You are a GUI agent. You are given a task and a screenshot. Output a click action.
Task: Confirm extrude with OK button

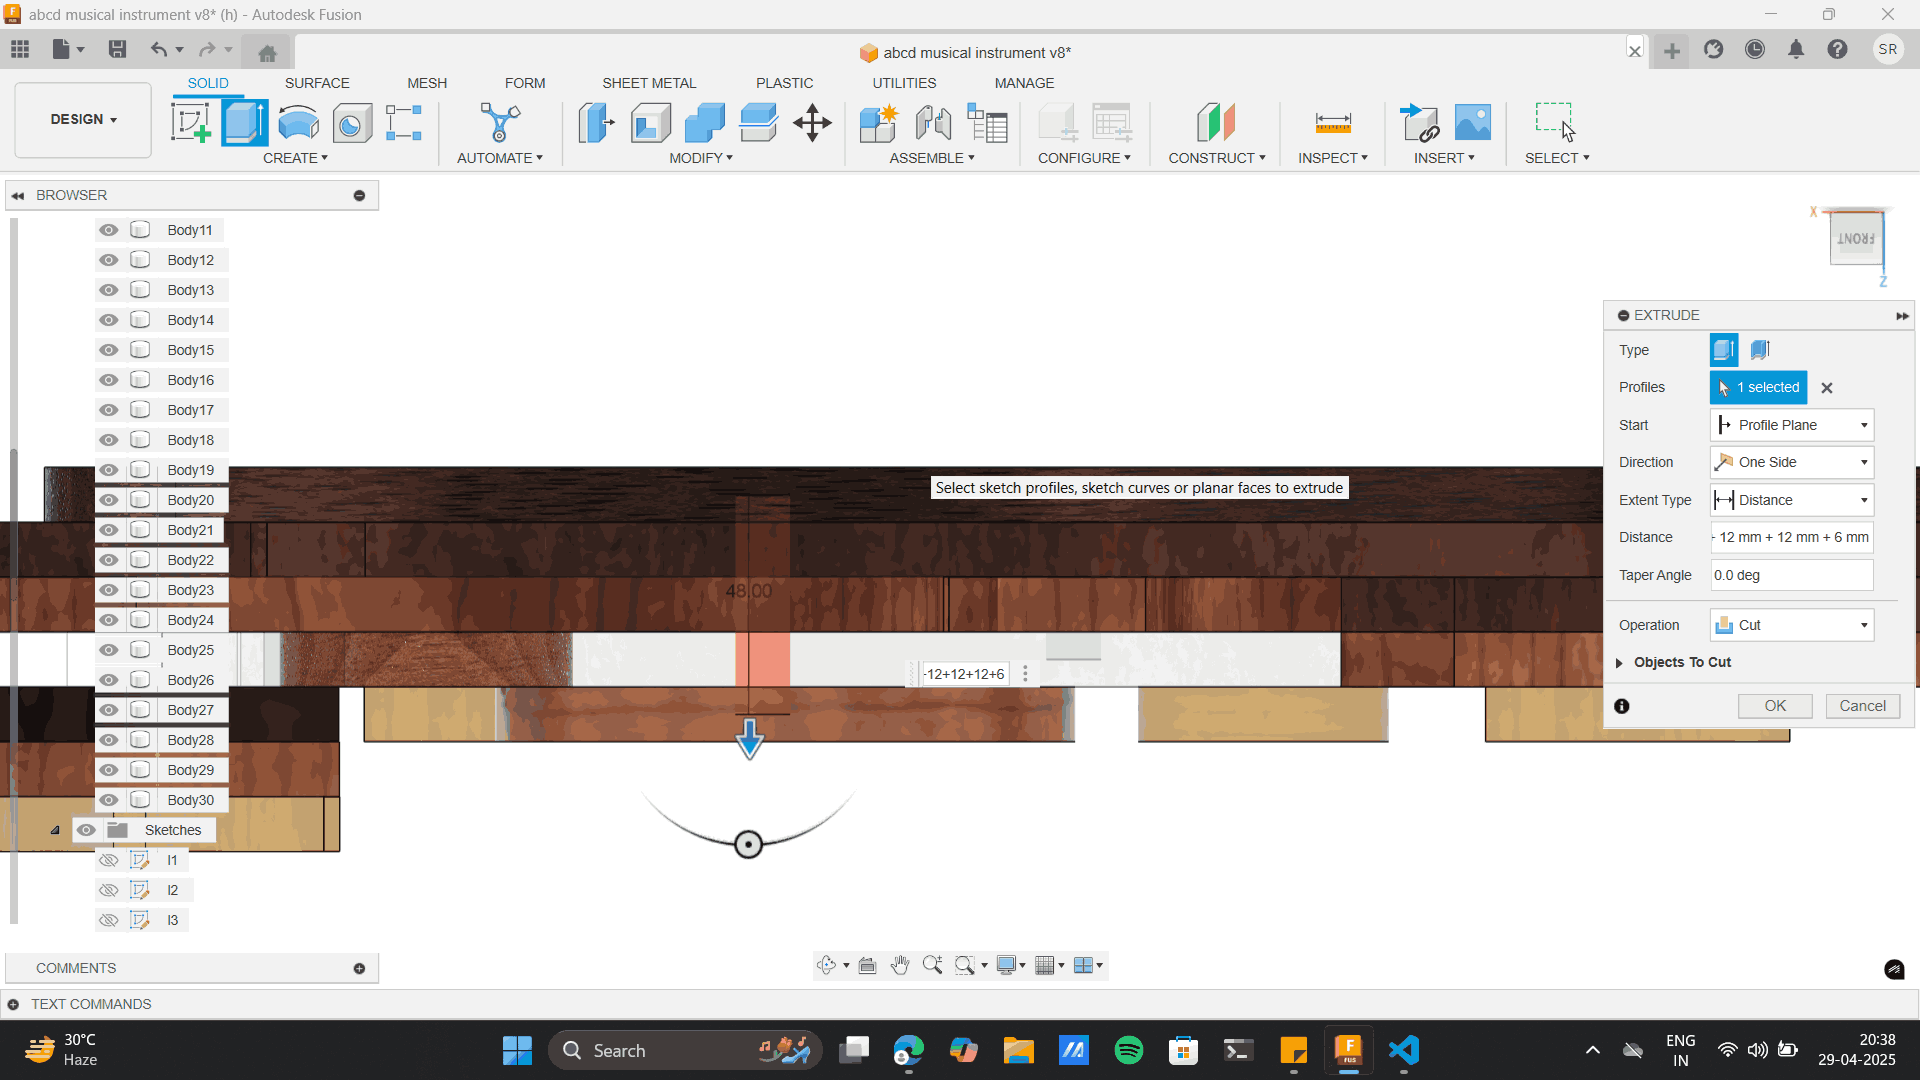(x=1775, y=706)
